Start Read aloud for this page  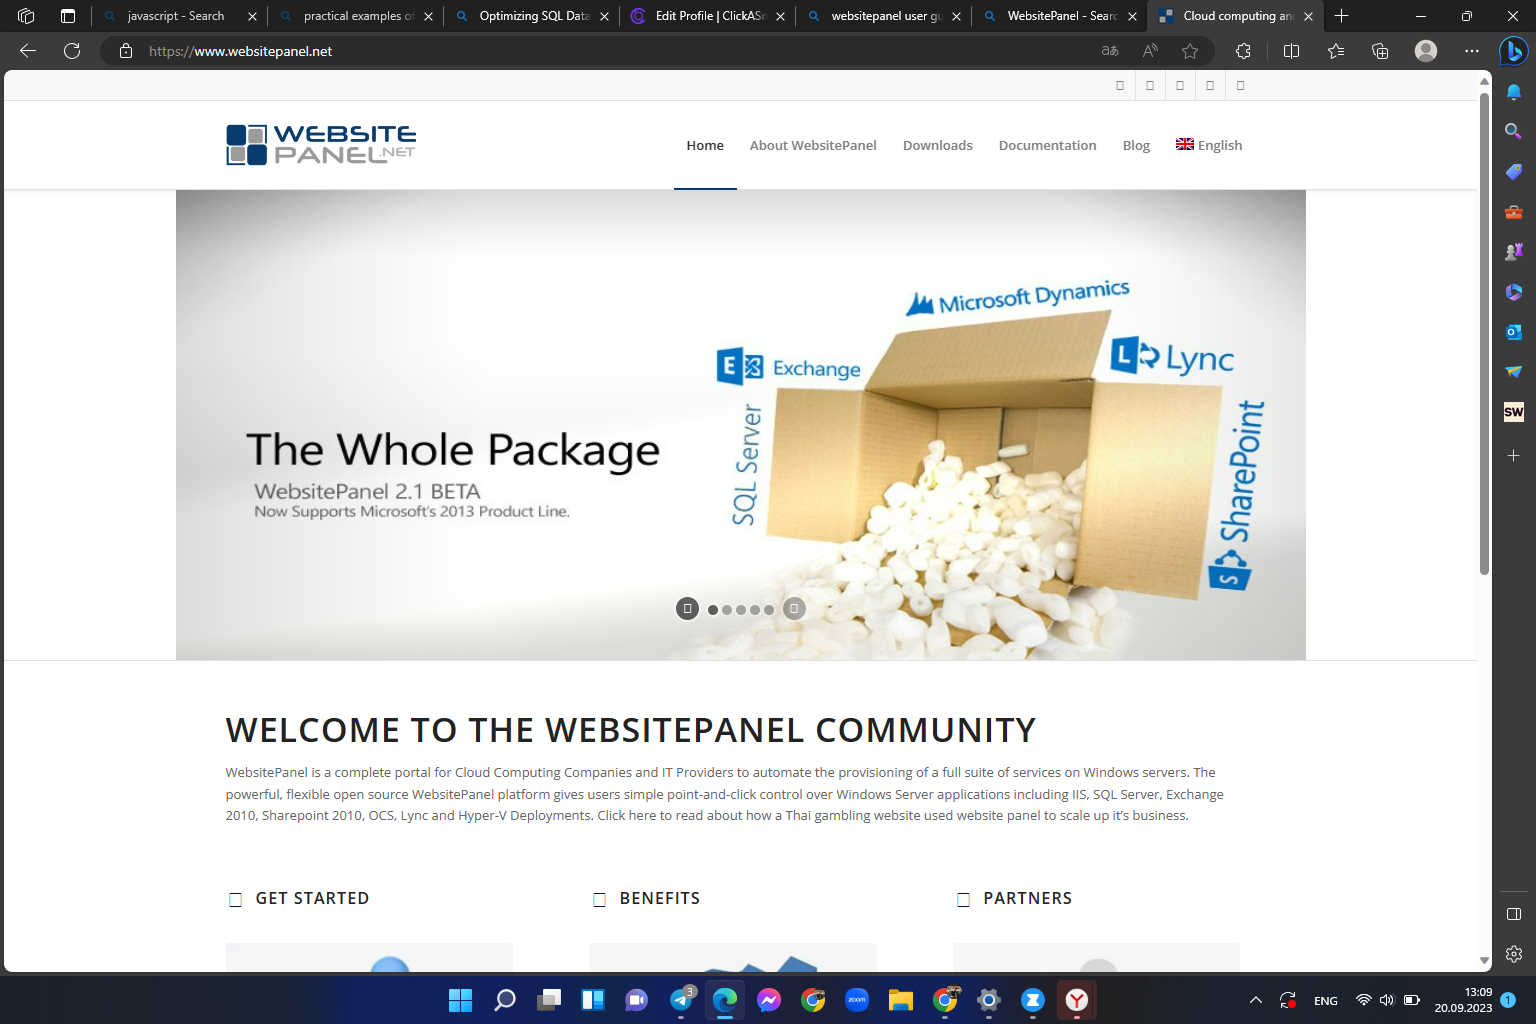[x=1150, y=51]
